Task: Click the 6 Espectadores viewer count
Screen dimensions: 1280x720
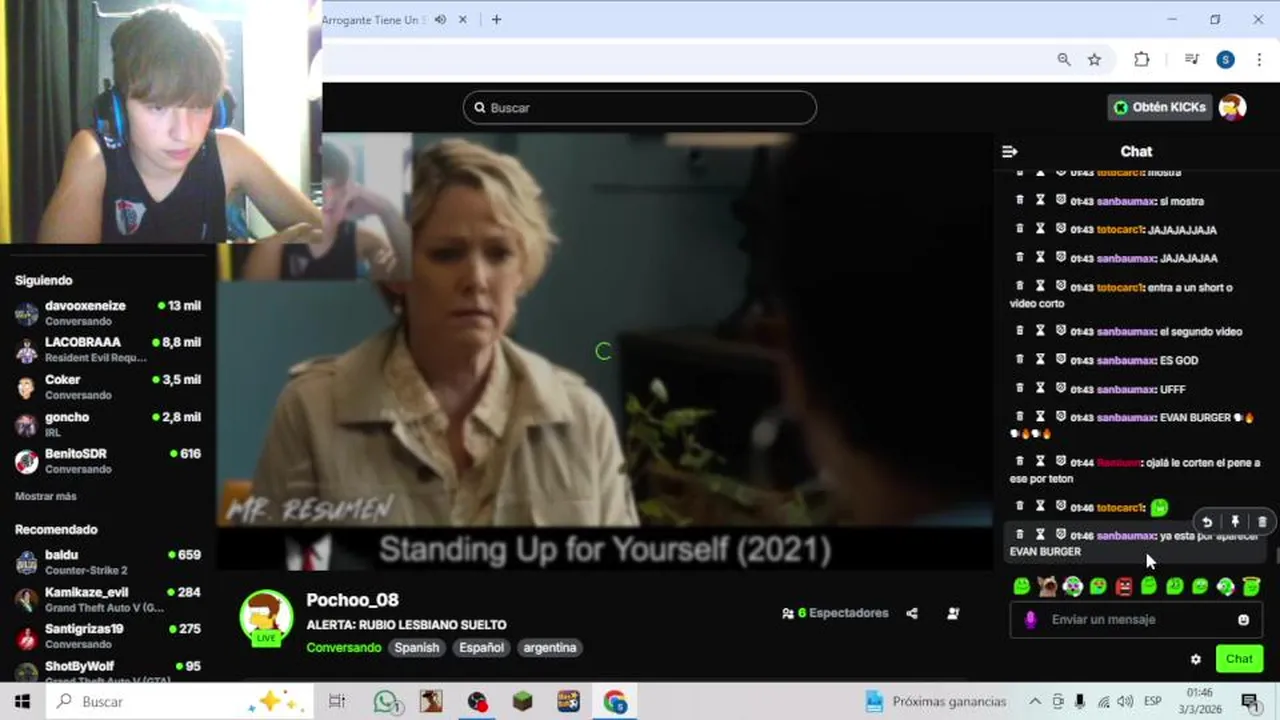Action: coord(835,613)
